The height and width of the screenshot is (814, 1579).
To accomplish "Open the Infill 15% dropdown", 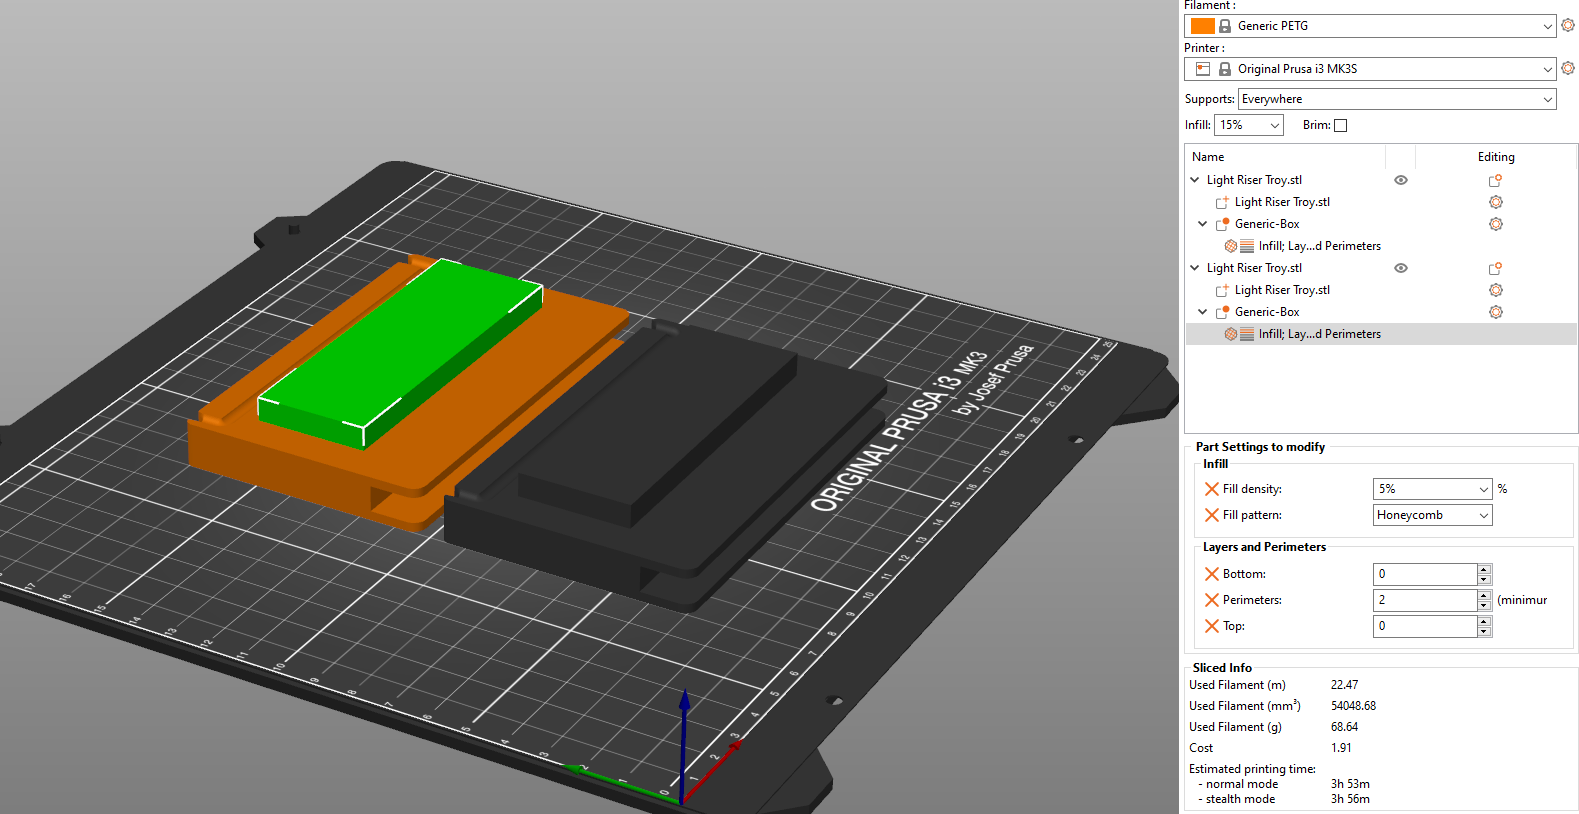I will [x=1249, y=125].
